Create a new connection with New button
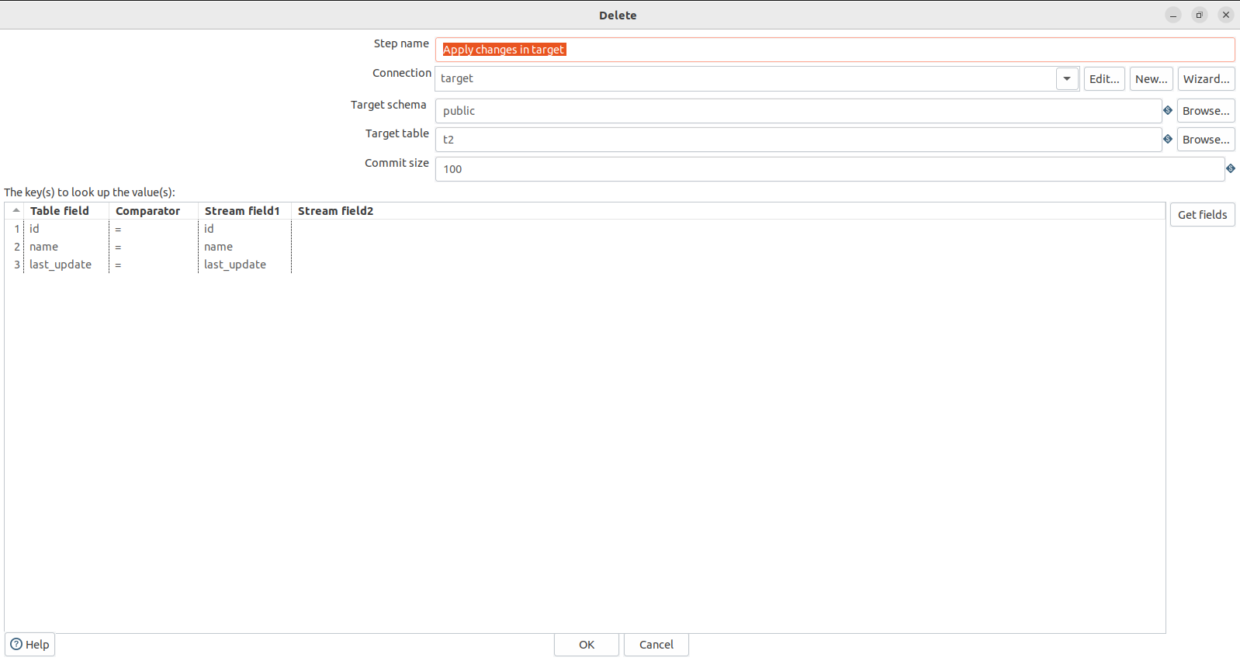The height and width of the screenshot is (661, 1240). click(1151, 78)
